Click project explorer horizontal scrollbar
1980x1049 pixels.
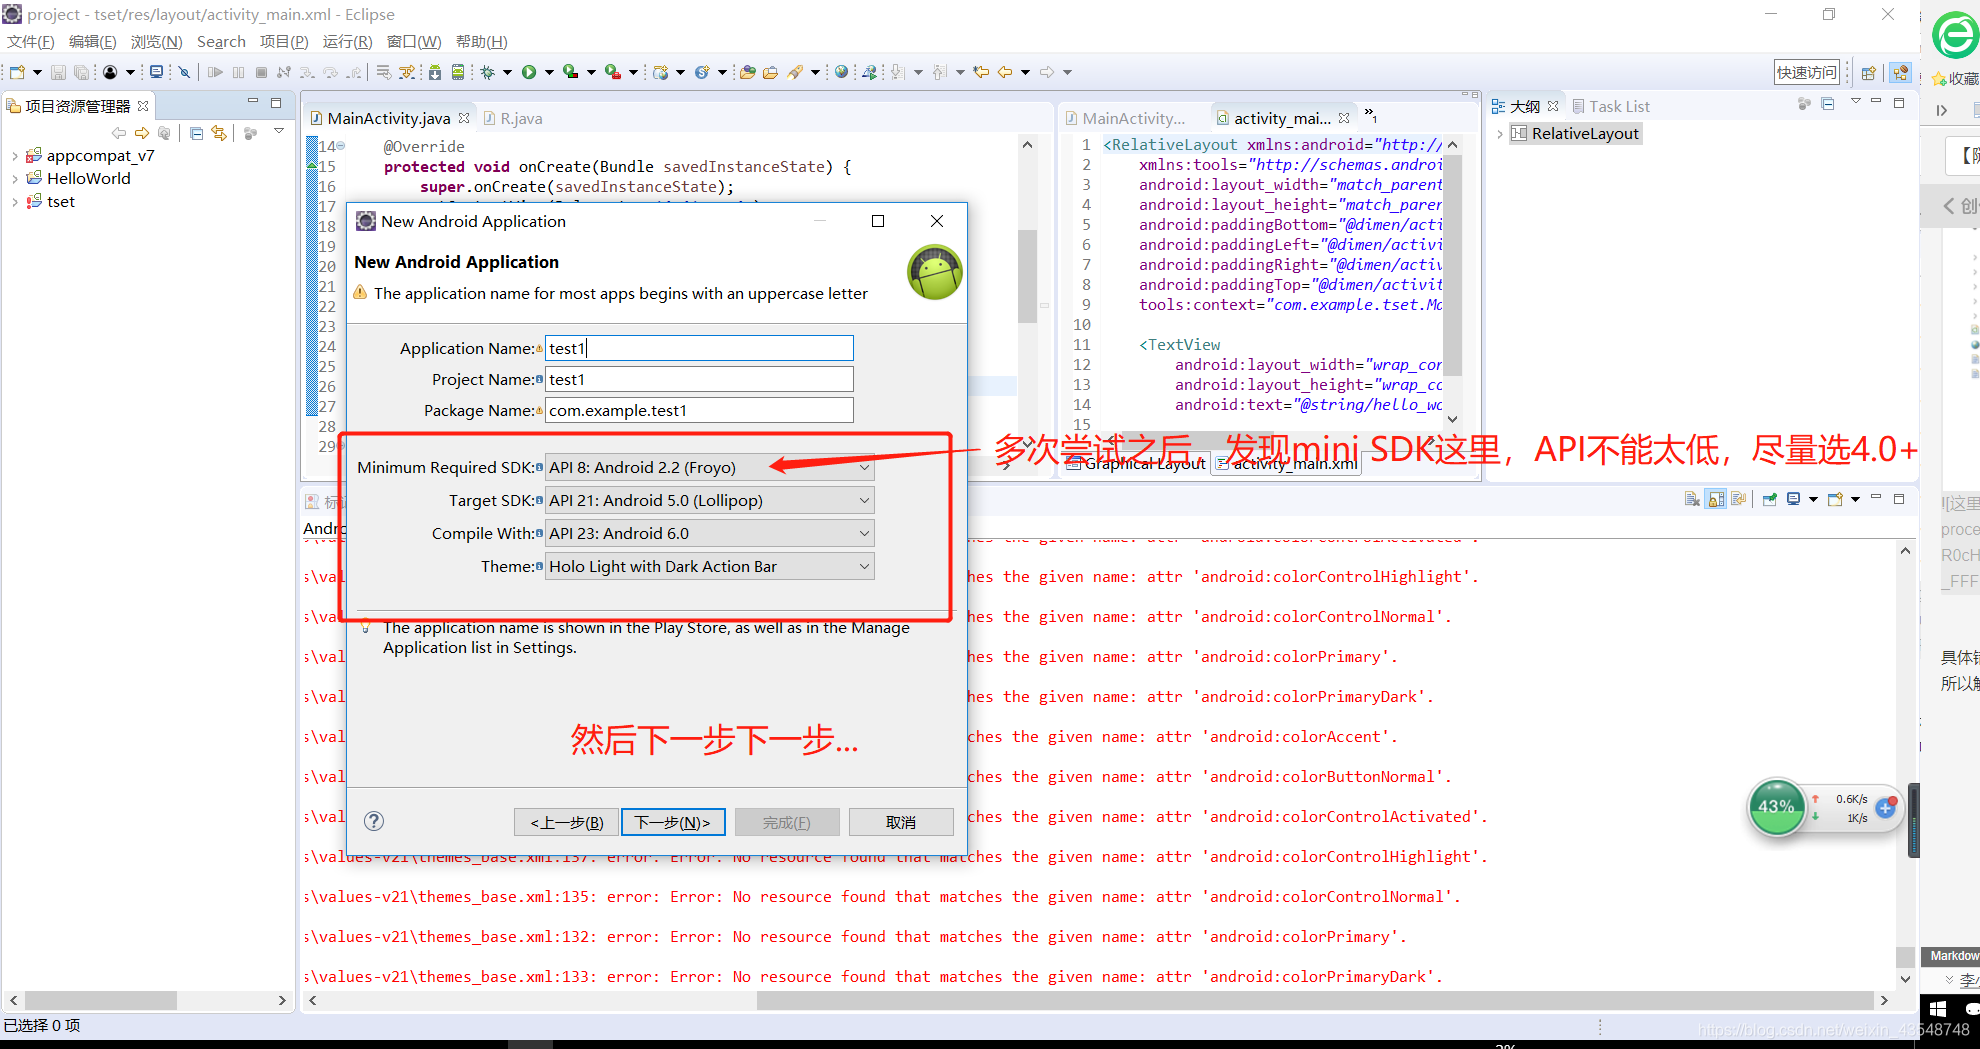point(100,1000)
